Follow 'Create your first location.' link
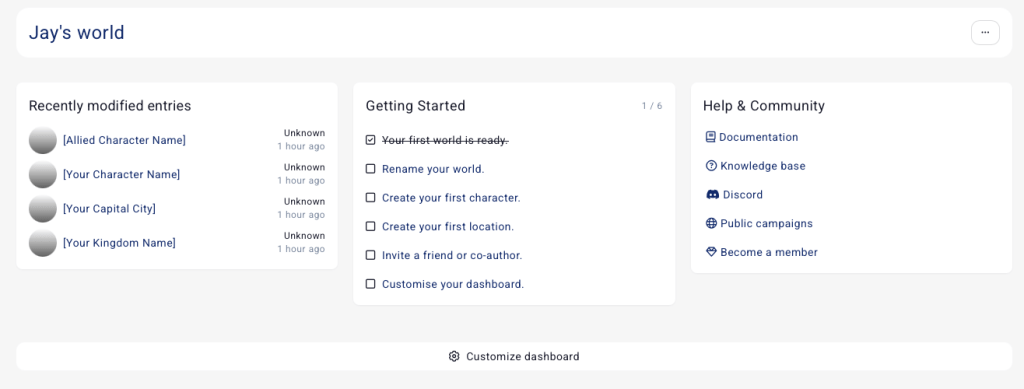Viewport: 1024px width, 389px height. pos(448,226)
